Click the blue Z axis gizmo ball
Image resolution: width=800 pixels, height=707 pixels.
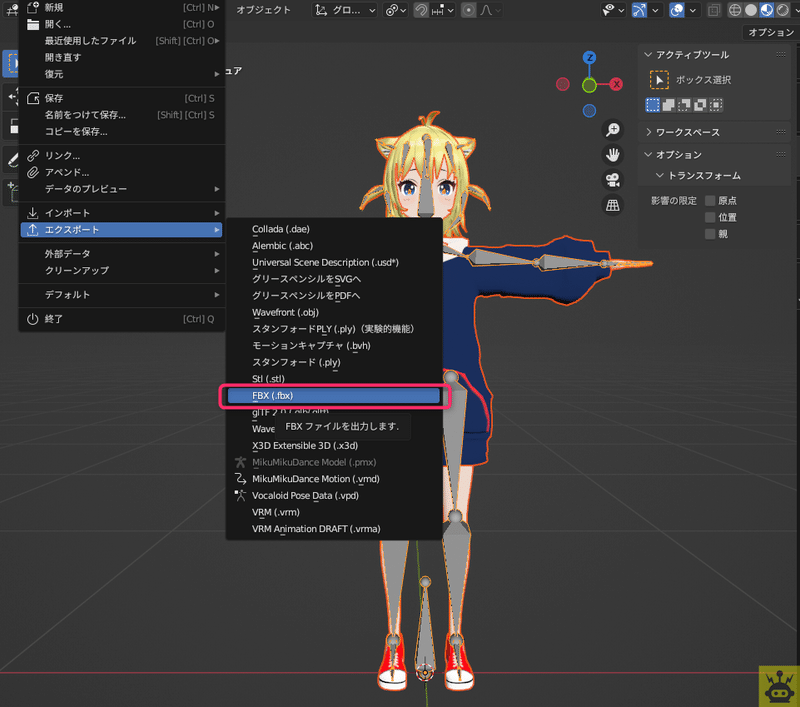click(x=589, y=57)
